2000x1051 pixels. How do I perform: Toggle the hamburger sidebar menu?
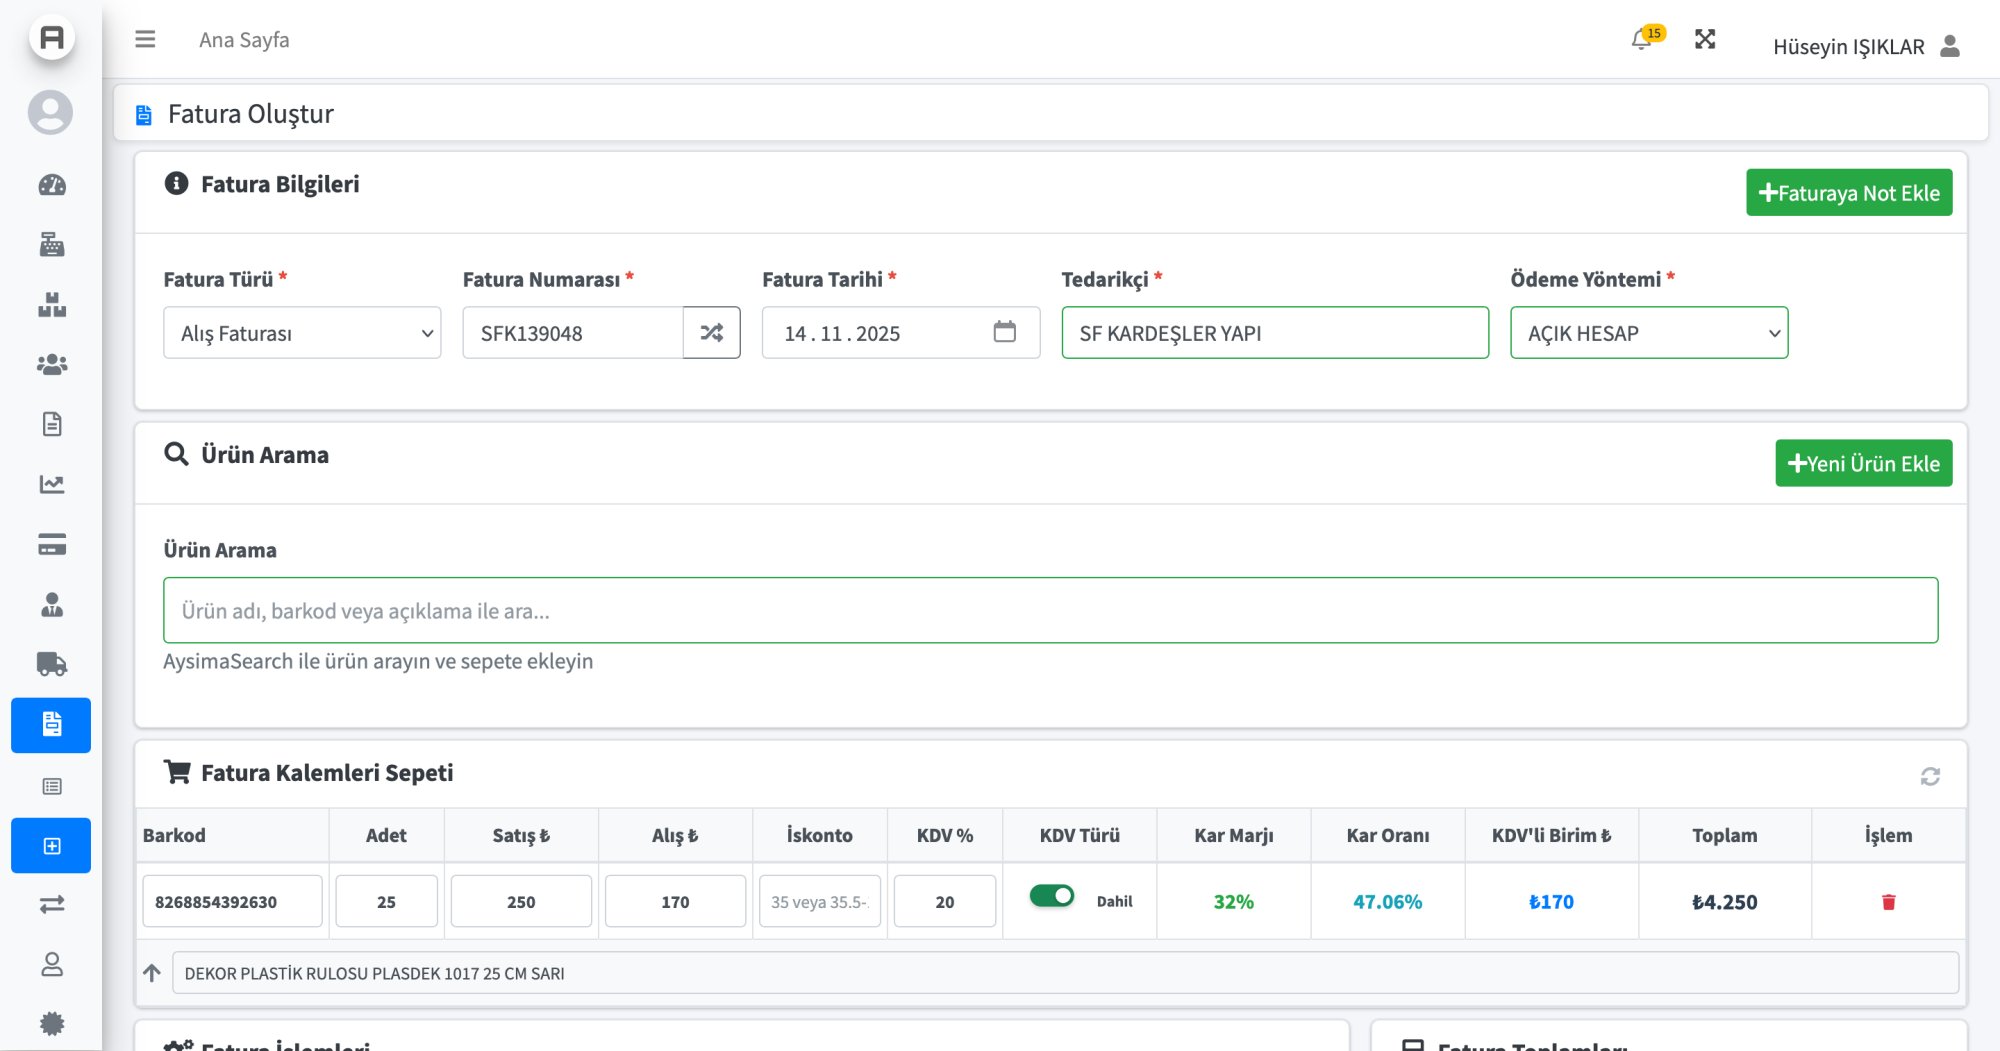(x=145, y=39)
